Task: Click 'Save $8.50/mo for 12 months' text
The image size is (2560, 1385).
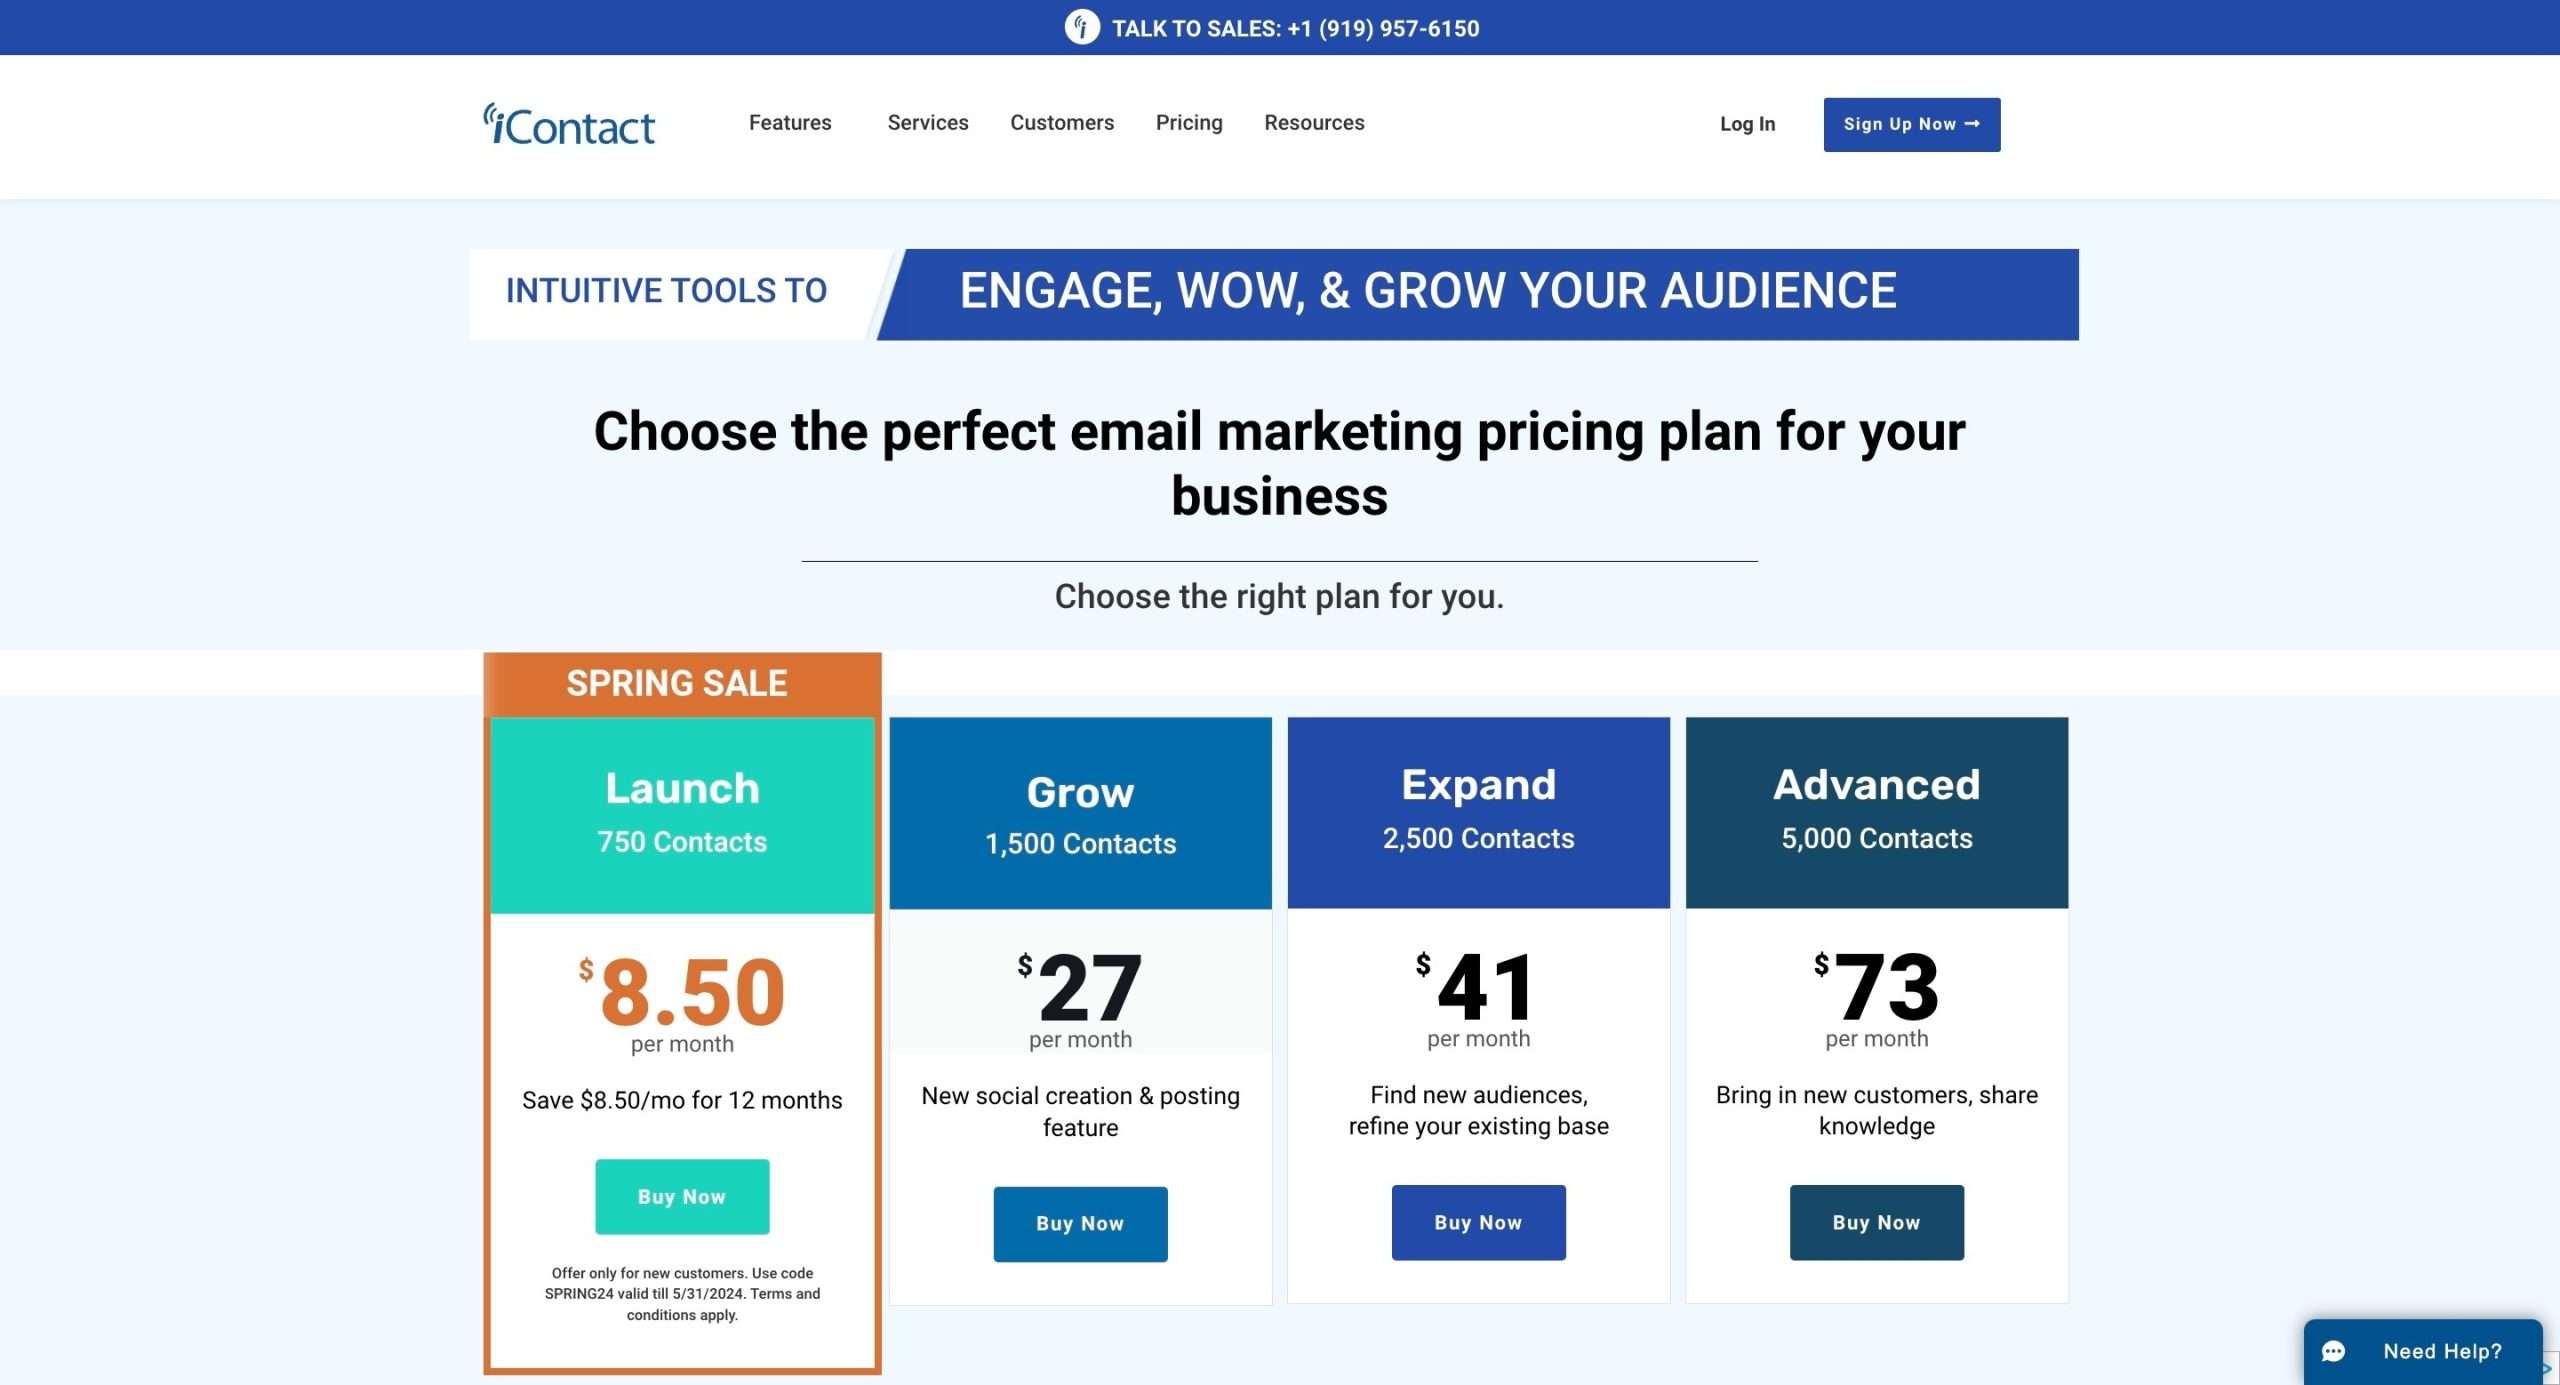Action: 682,1100
